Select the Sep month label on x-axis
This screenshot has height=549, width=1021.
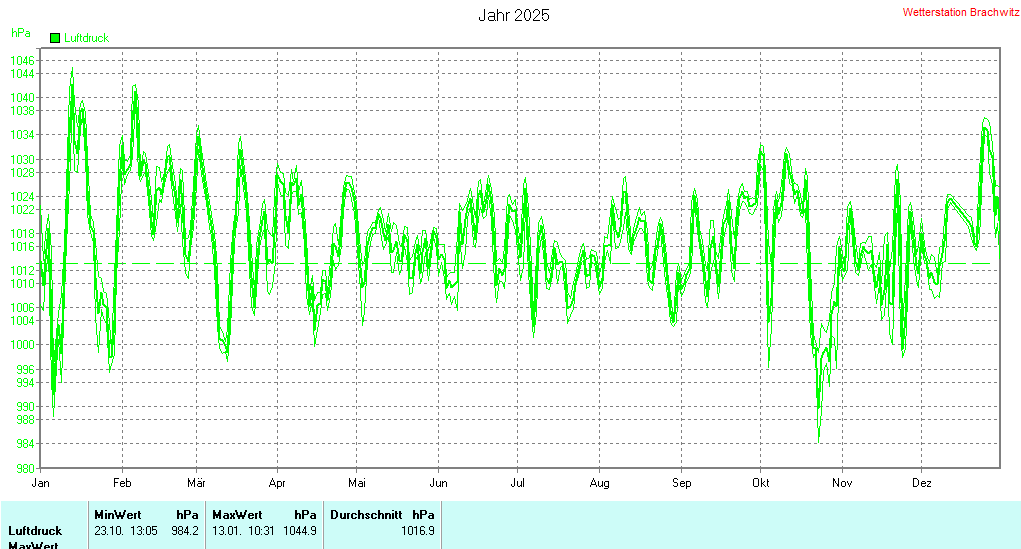click(x=681, y=483)
